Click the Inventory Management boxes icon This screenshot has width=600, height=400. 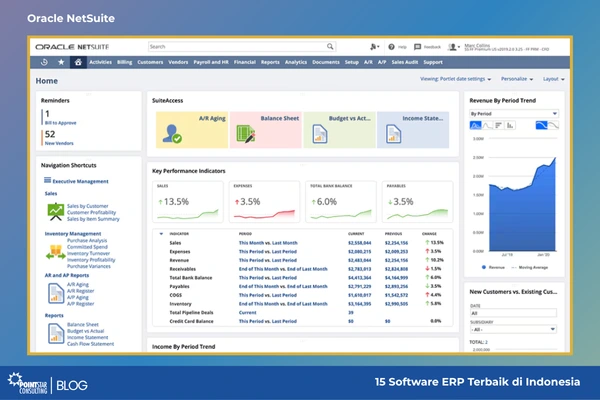tap(55, 252)
